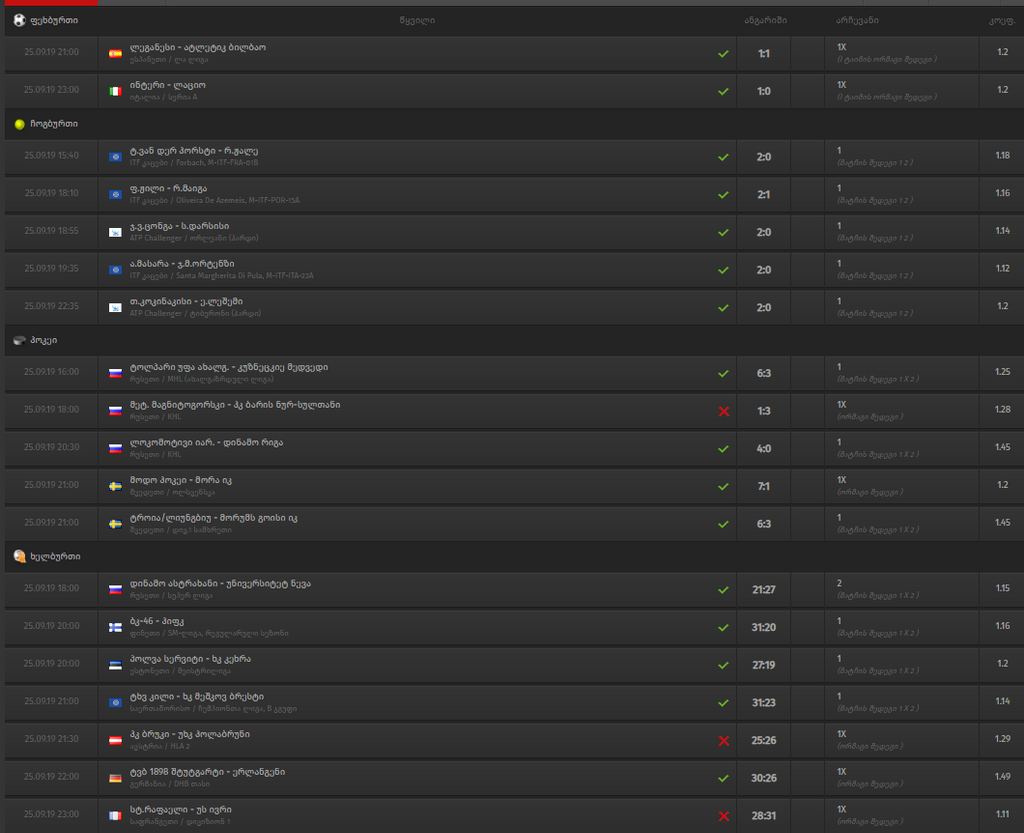Click the არჩევანი column header
This screenshot has width=1024, height=833.
pos(857,20)
